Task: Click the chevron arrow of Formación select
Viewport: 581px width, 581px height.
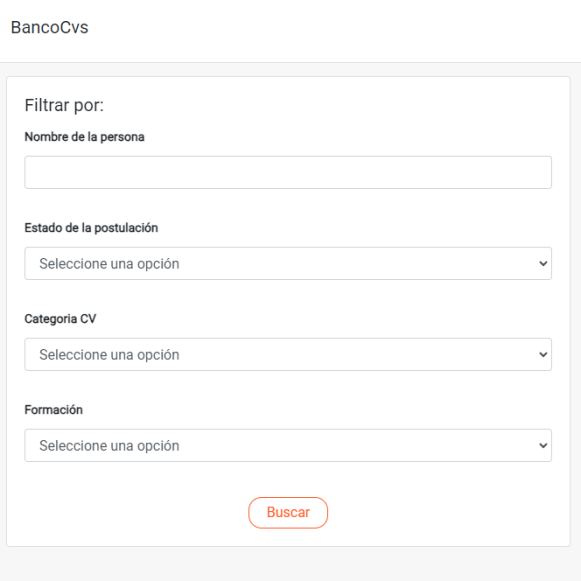Action: click(x=543, y=445)
